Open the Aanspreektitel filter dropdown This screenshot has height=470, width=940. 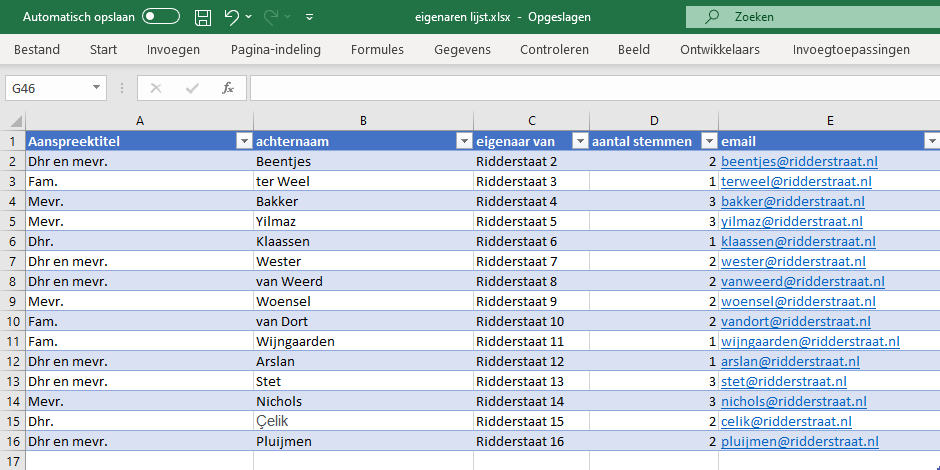click(244, 141)
